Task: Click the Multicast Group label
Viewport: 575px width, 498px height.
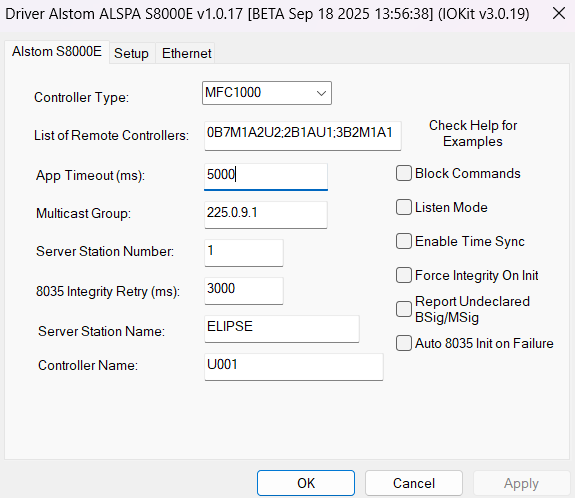Action: click(x=83, y=213)
